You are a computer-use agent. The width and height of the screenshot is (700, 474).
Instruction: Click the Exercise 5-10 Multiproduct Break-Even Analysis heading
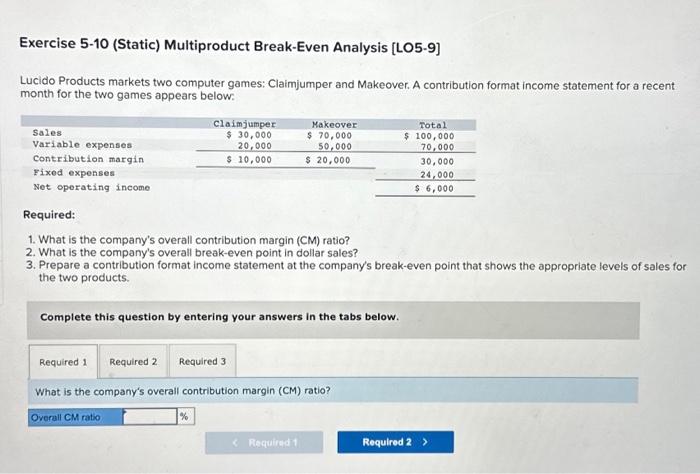pyautogui.click(x=230, y=46)
